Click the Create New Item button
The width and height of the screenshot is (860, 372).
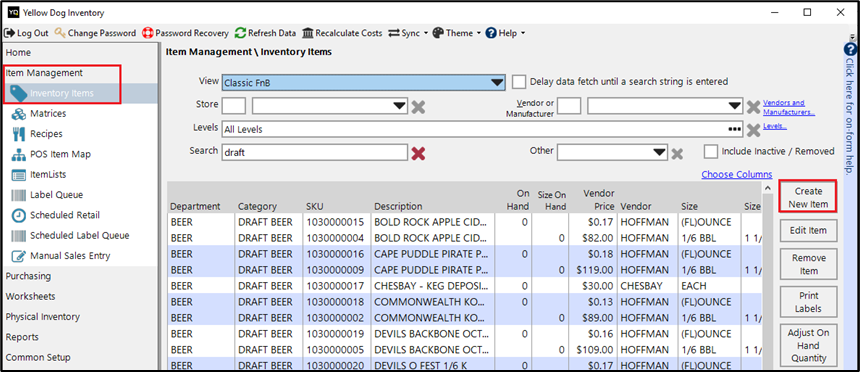[808, 198]
